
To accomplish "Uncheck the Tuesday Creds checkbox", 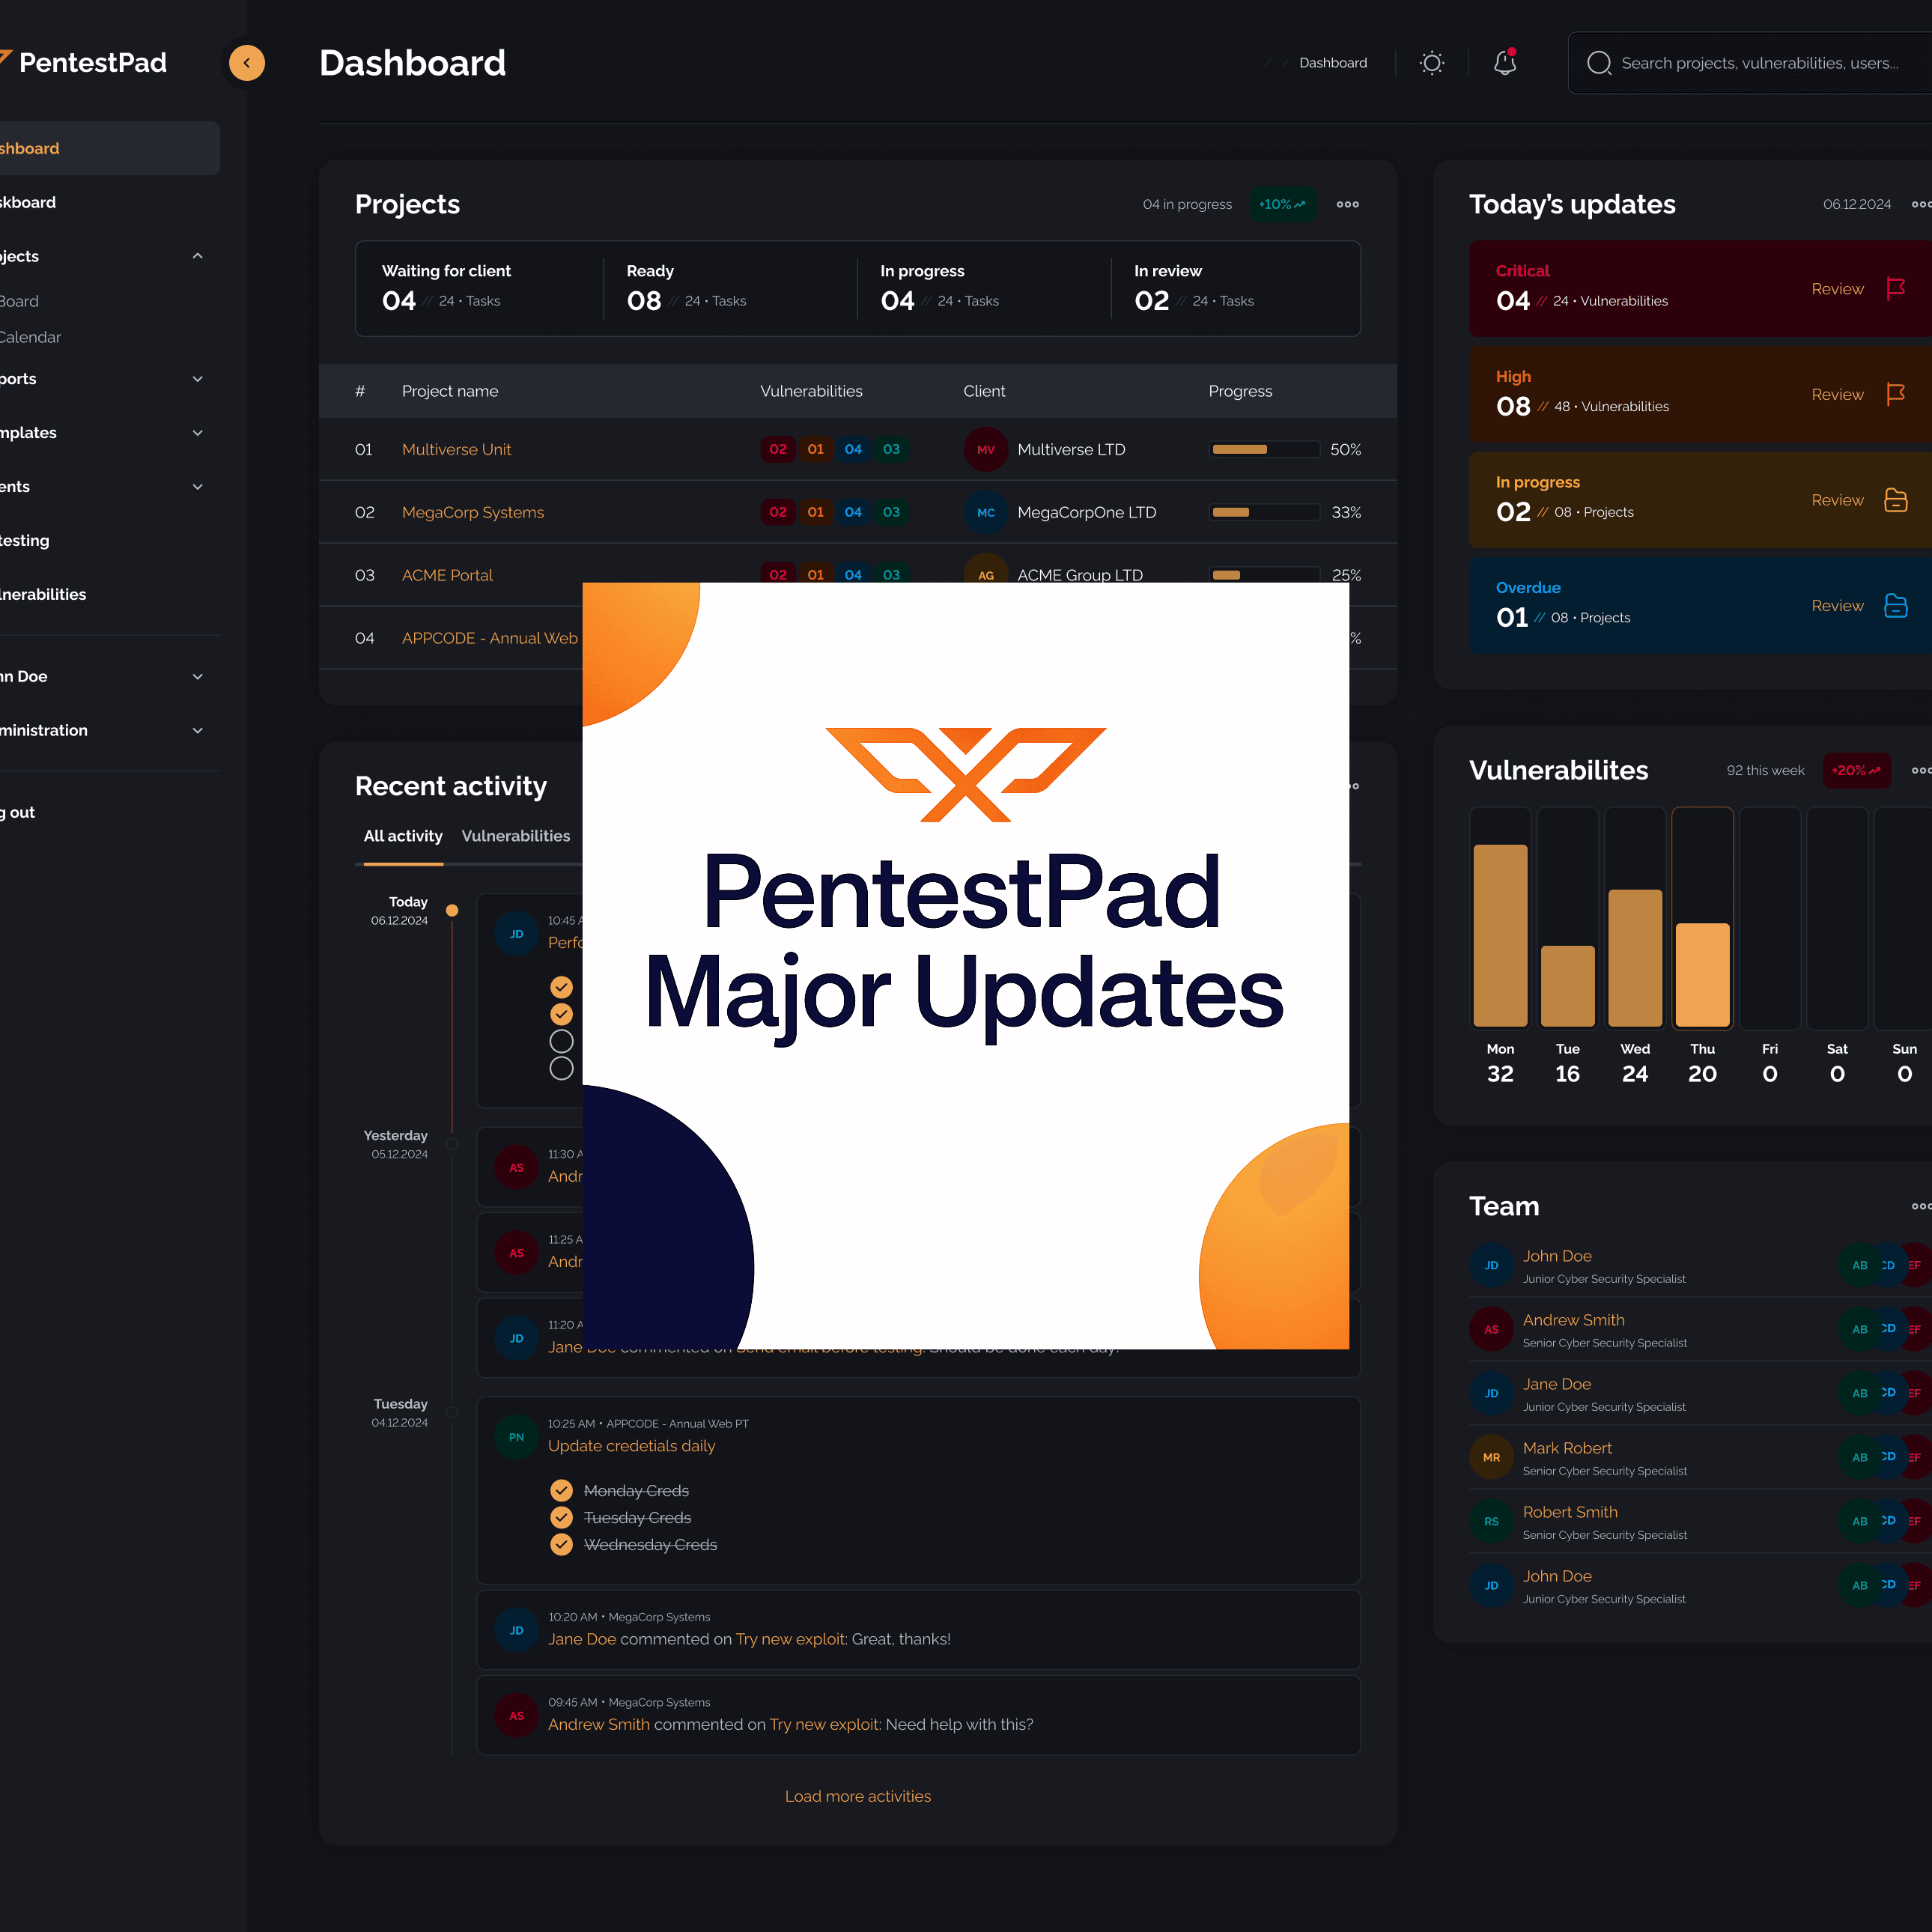I will [x=561, y=1517].
